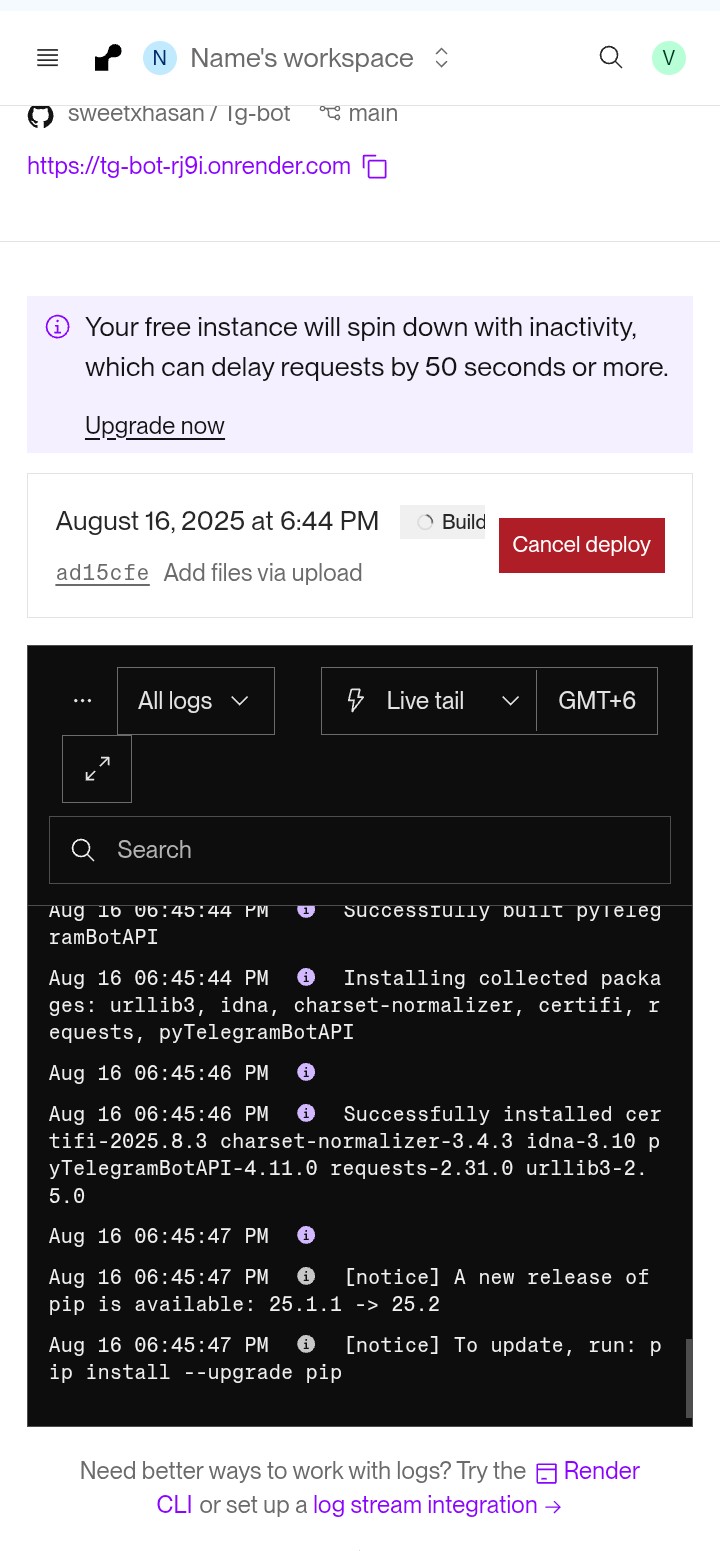Click the Render logo icon

point(107,58)
